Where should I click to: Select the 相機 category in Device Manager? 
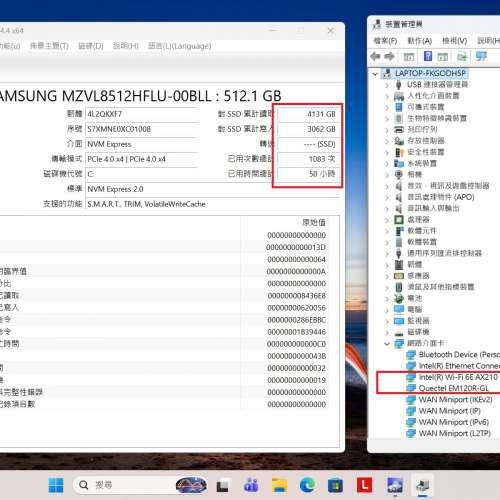point(415,175)
